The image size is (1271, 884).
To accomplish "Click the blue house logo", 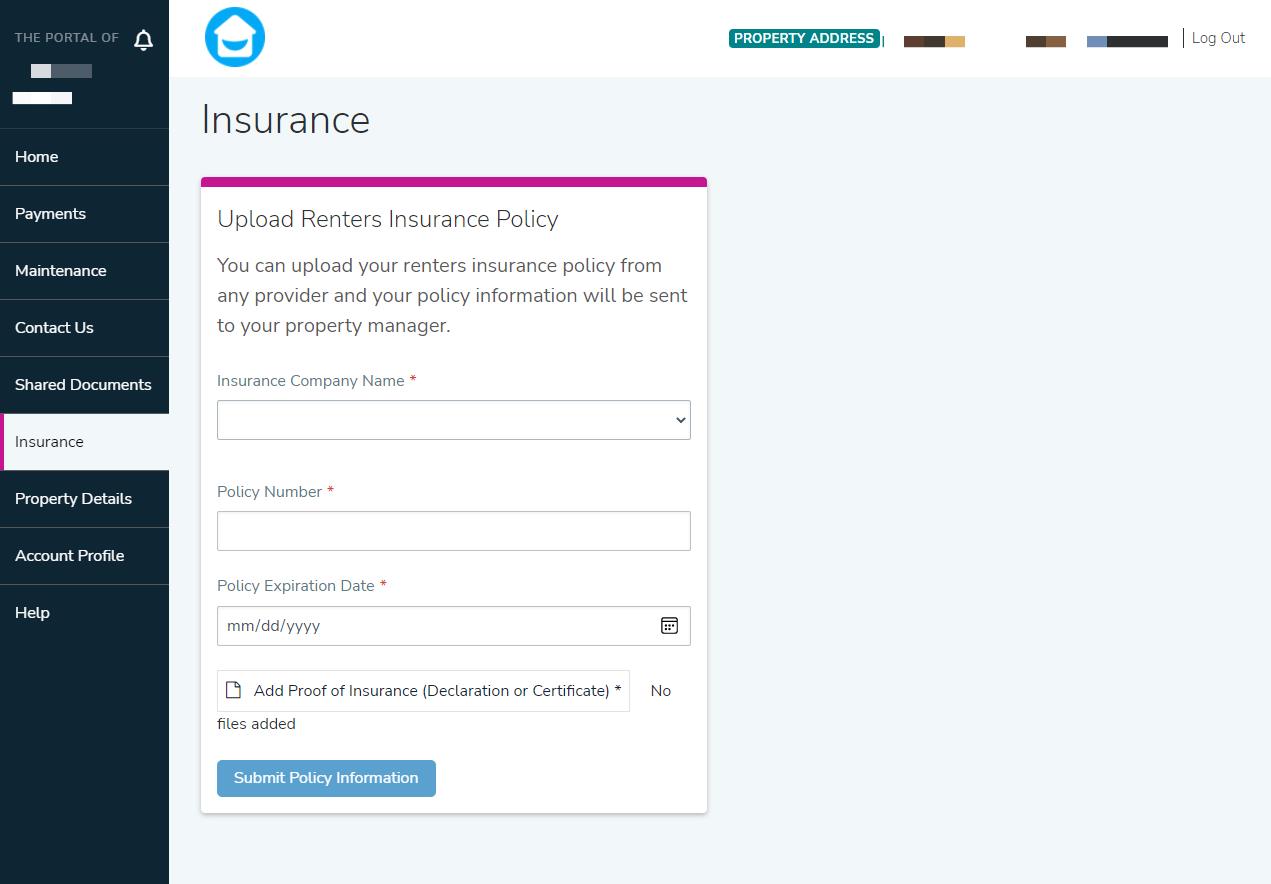I will pos(235,37).
